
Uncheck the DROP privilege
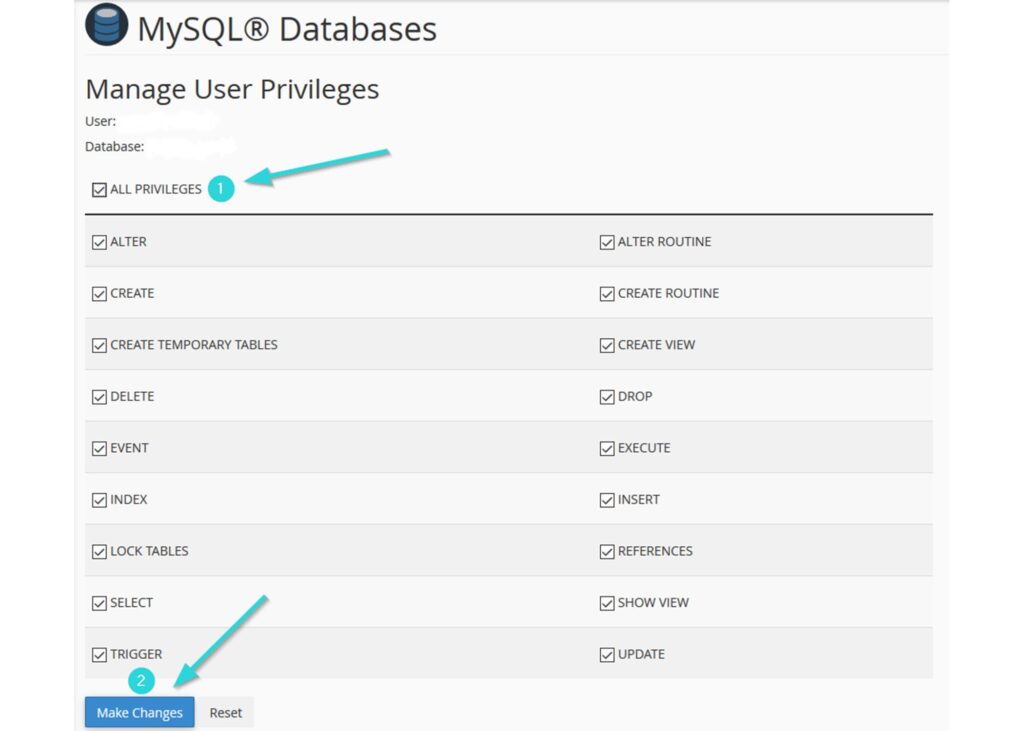click(x=607, y=397)
